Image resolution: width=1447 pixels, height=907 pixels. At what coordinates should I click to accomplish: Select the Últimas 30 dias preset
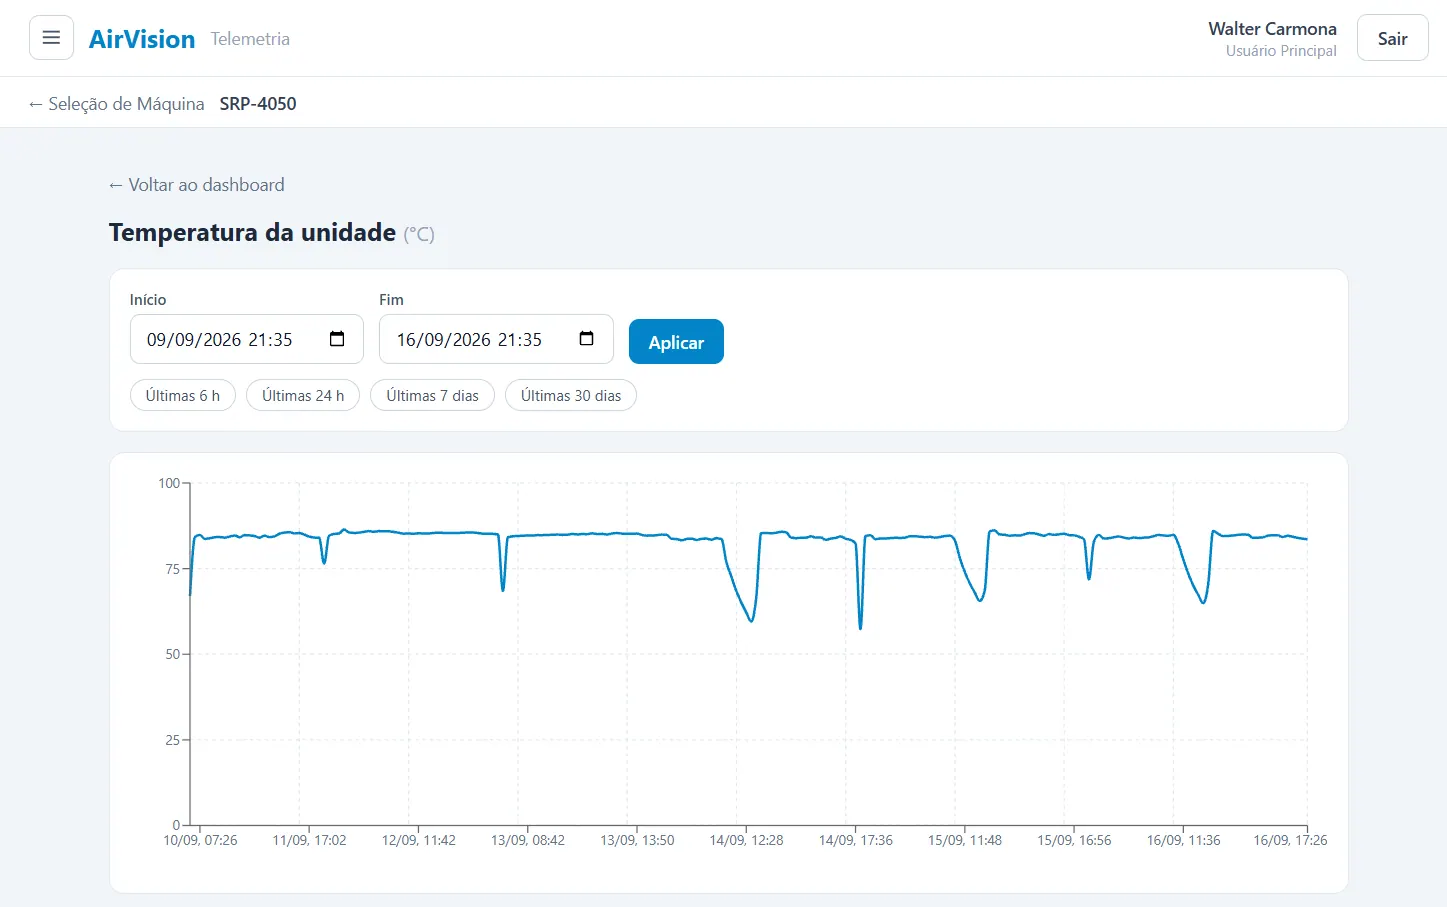[x=571, y=396]
